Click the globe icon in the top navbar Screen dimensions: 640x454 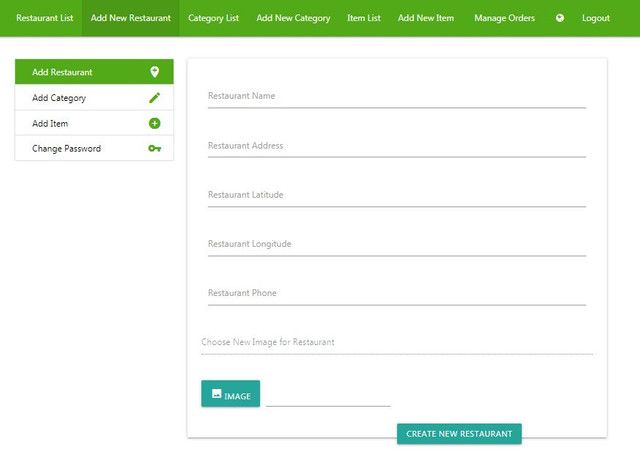[560, 18]
